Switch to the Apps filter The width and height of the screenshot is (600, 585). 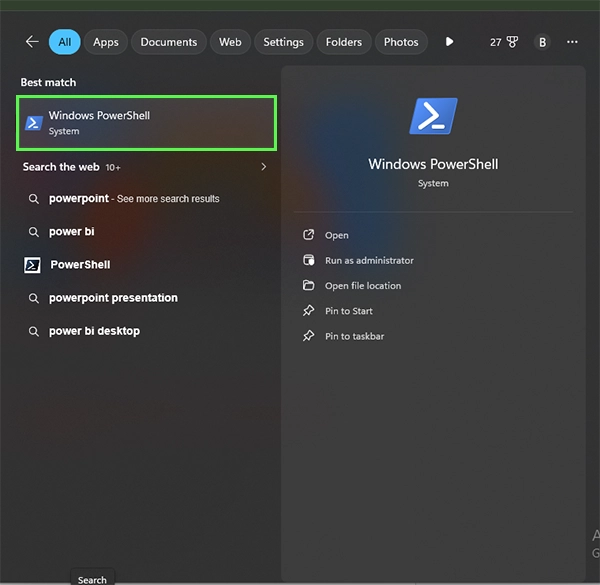click(106, 42)
